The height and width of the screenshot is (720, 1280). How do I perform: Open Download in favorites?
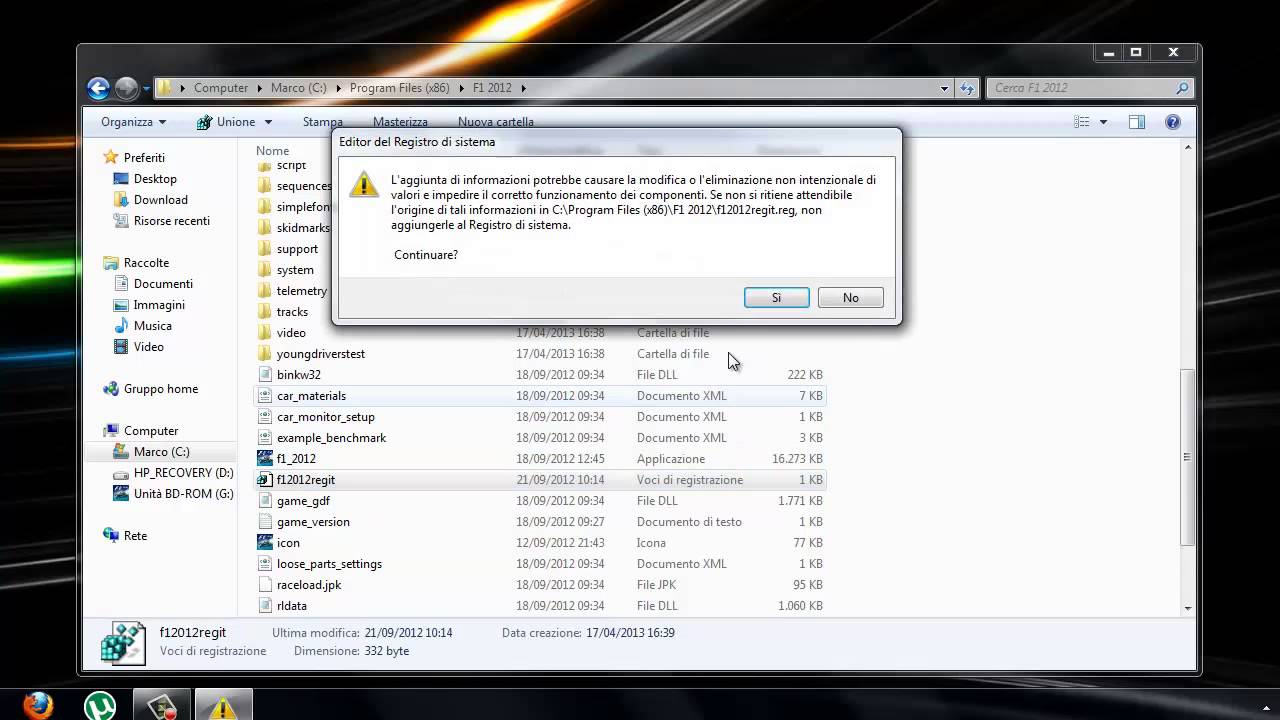tap(161, 200)
